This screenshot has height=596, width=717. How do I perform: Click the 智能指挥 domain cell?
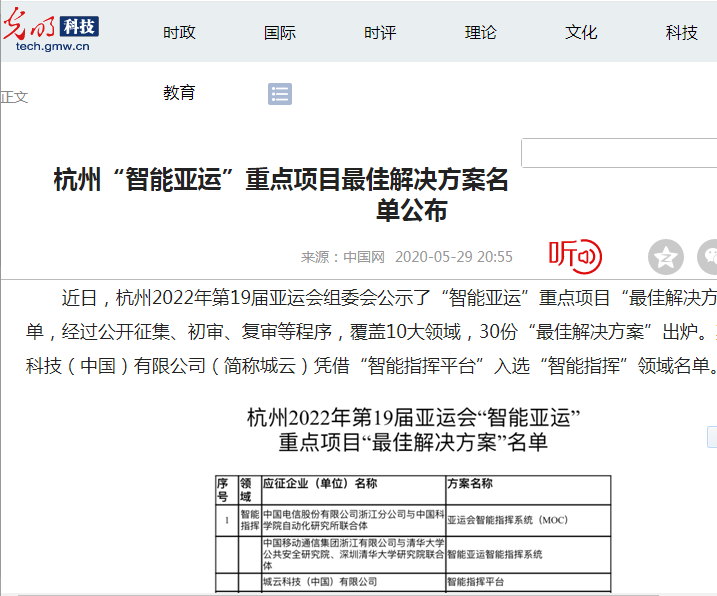coord(250,520)
